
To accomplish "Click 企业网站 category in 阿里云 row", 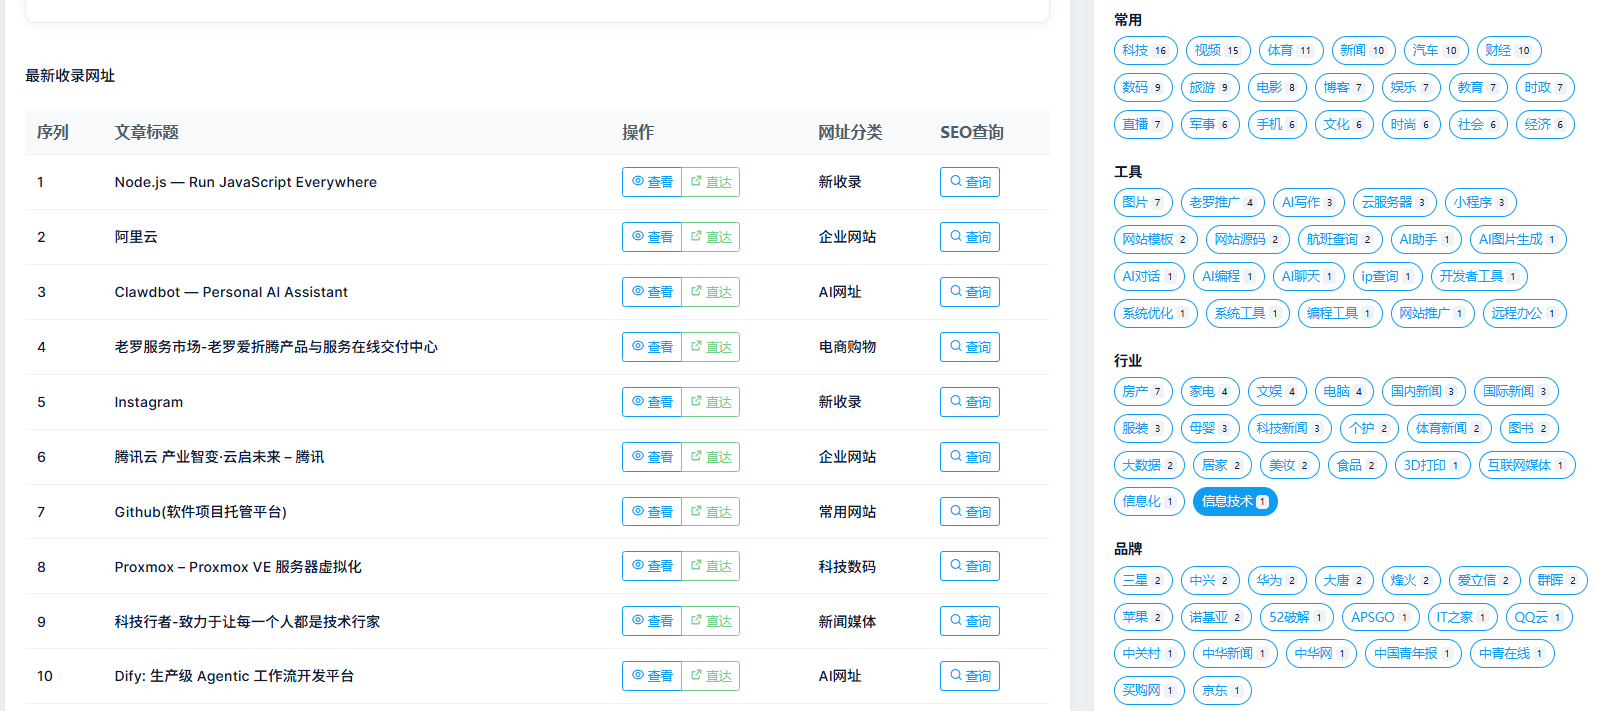I will [x=847, y=237].
